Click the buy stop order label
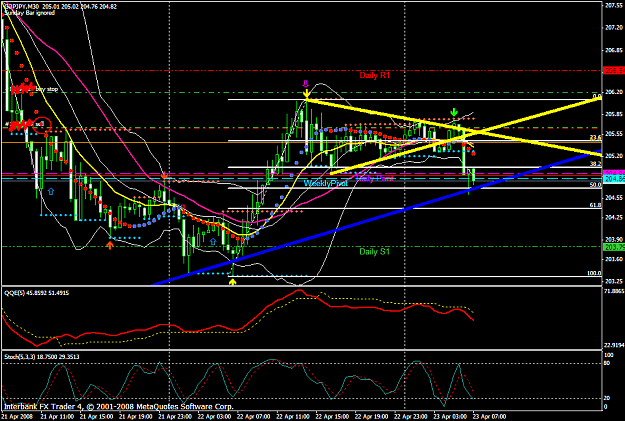Image resolution: width=625 pixels, height=421 pixels. (x=46, y=89)
